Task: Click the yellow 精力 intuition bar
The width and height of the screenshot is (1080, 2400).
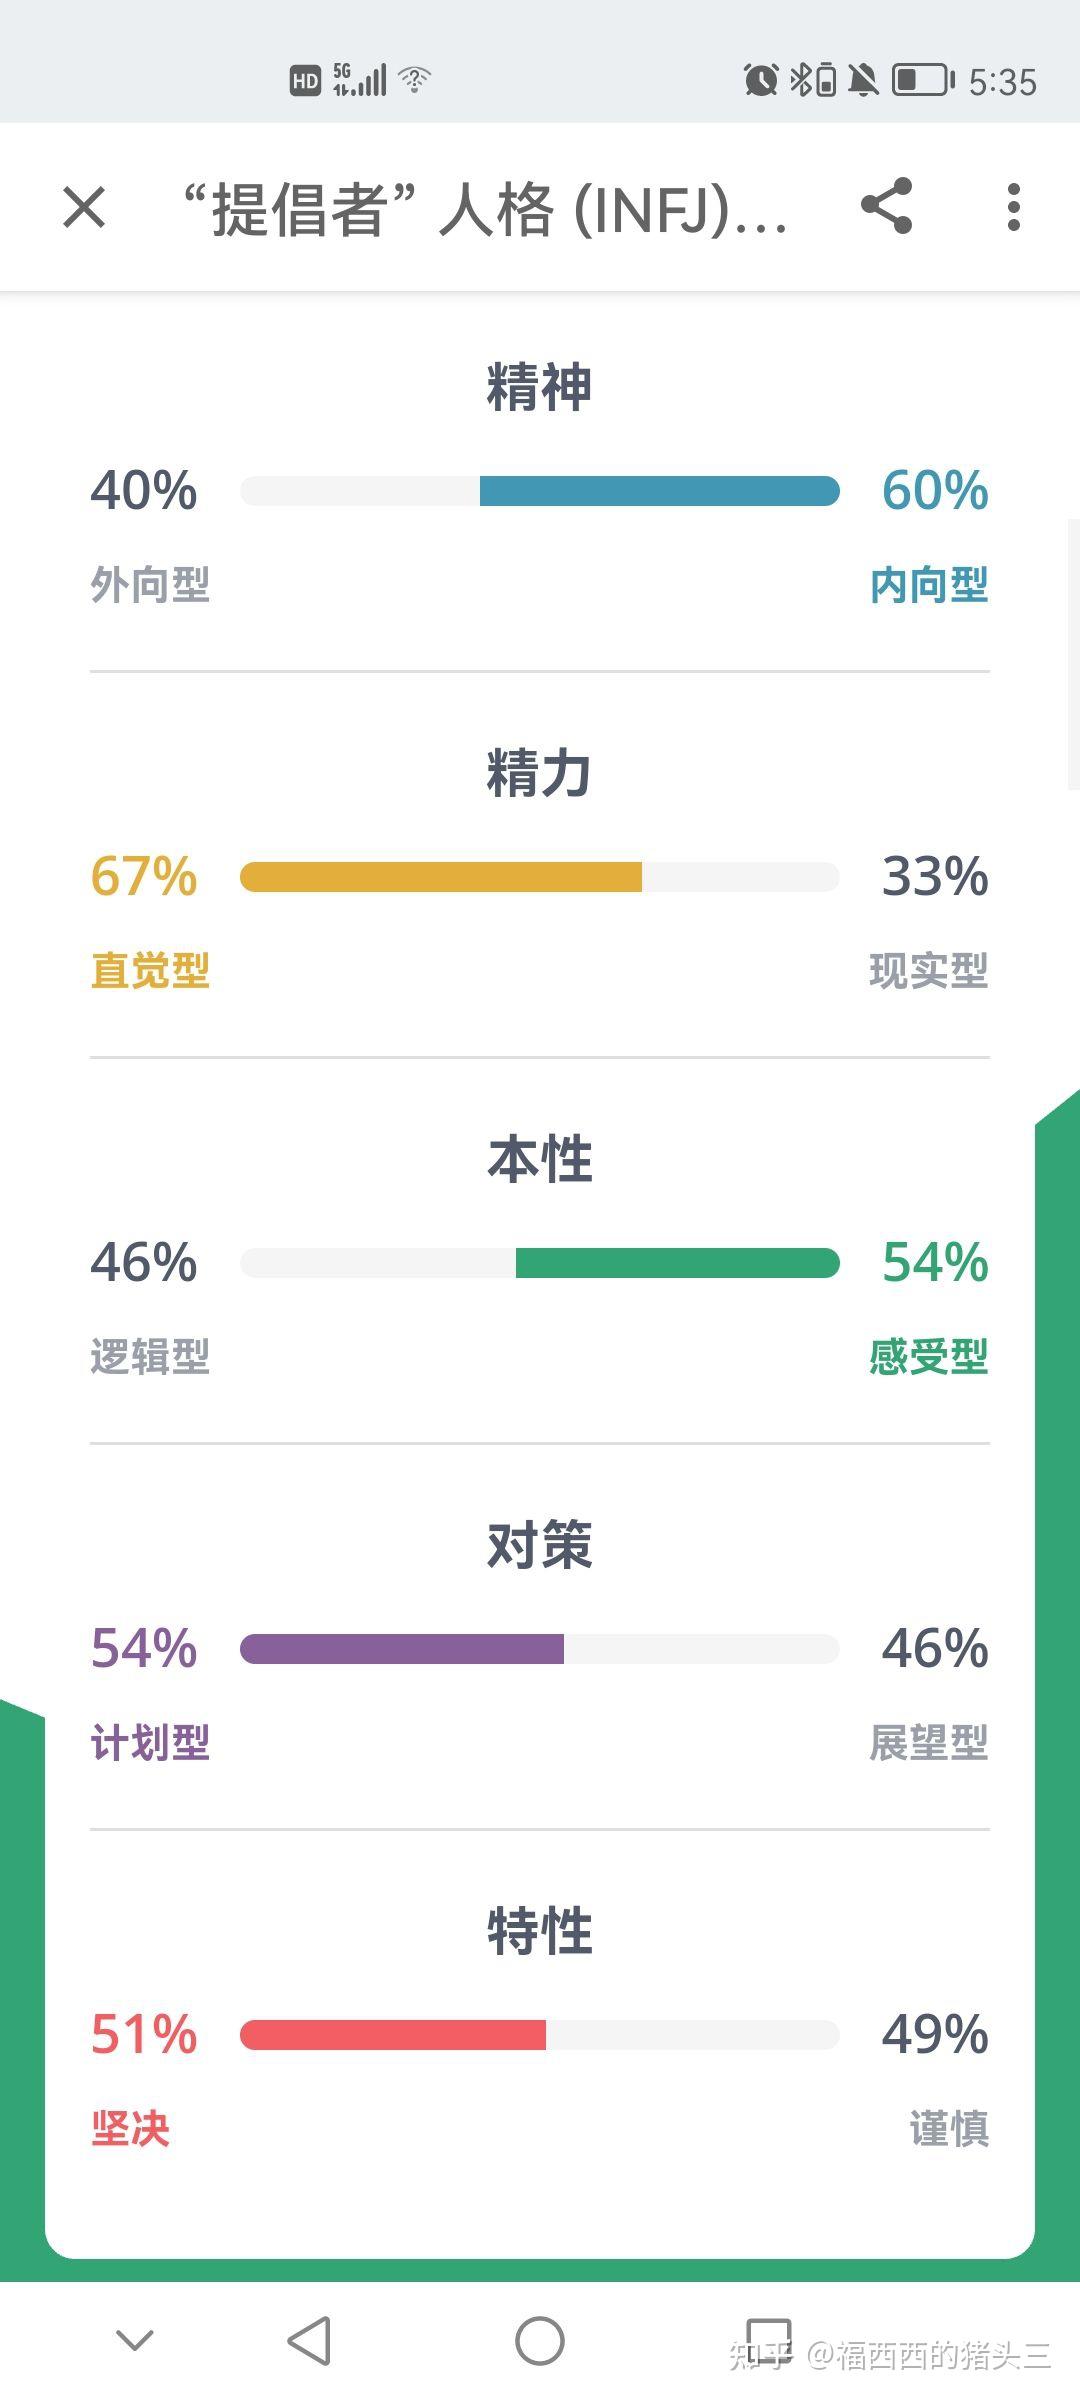Action: coord(441,877)
